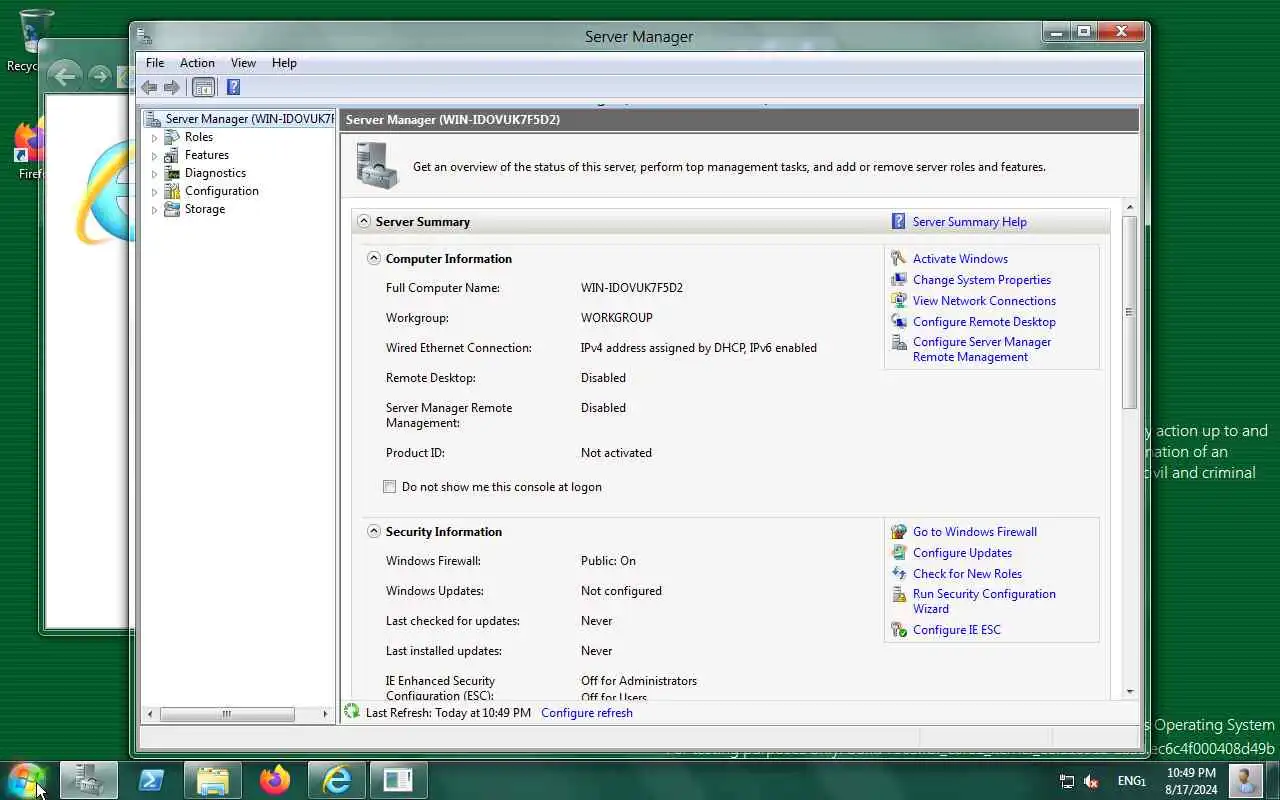
Task: Open the View Network Connections link
Action: [984, 301]
